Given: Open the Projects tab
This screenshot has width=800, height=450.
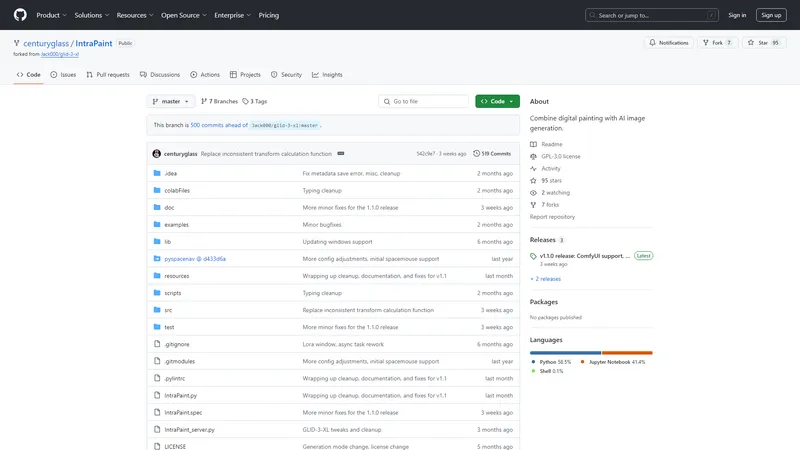Looking at the screenshot, I should 245,74.
